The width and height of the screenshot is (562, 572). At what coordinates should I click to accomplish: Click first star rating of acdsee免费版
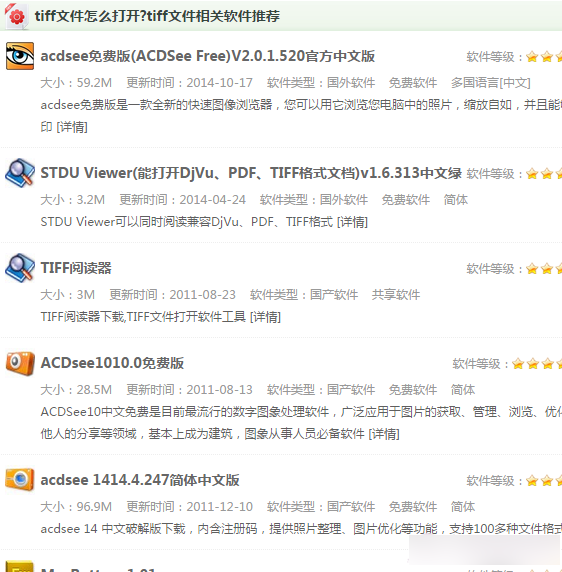pos(532,57)
